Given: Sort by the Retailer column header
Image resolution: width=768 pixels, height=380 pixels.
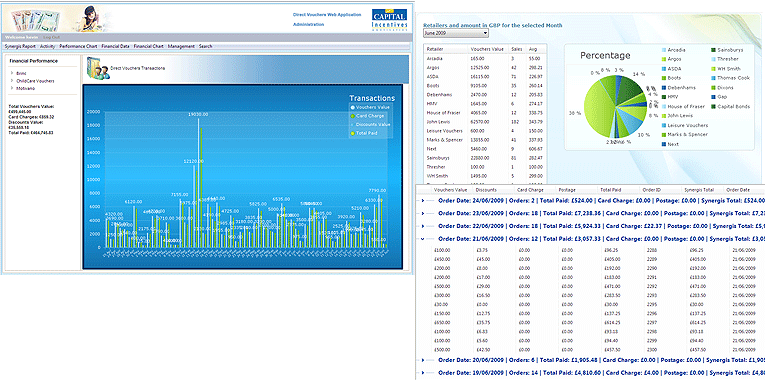Looking at the screenshot, I should point(436,49).
